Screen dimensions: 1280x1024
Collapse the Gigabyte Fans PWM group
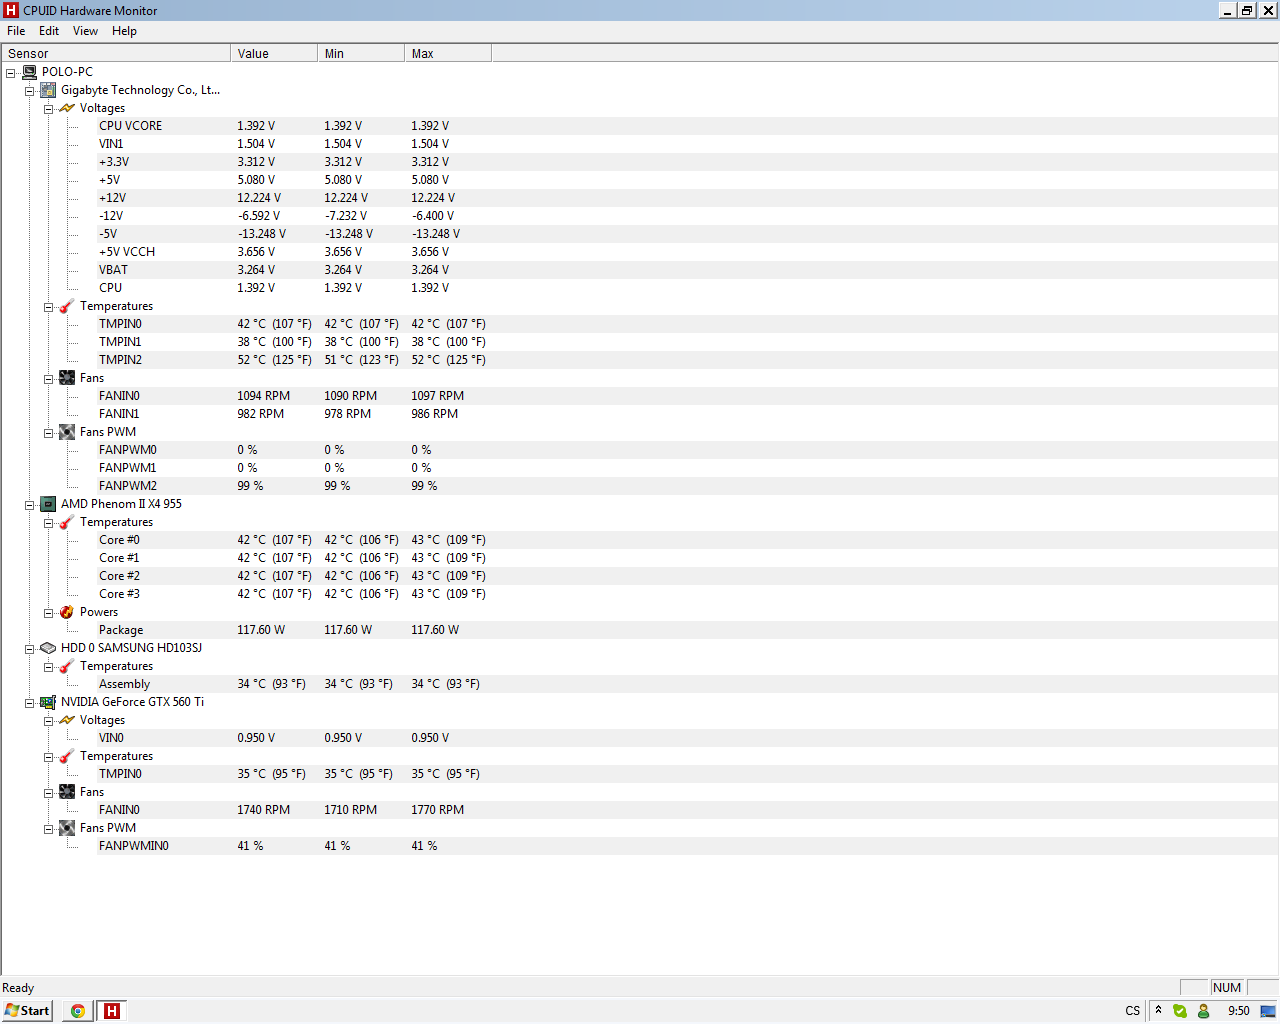click(48, 433)
